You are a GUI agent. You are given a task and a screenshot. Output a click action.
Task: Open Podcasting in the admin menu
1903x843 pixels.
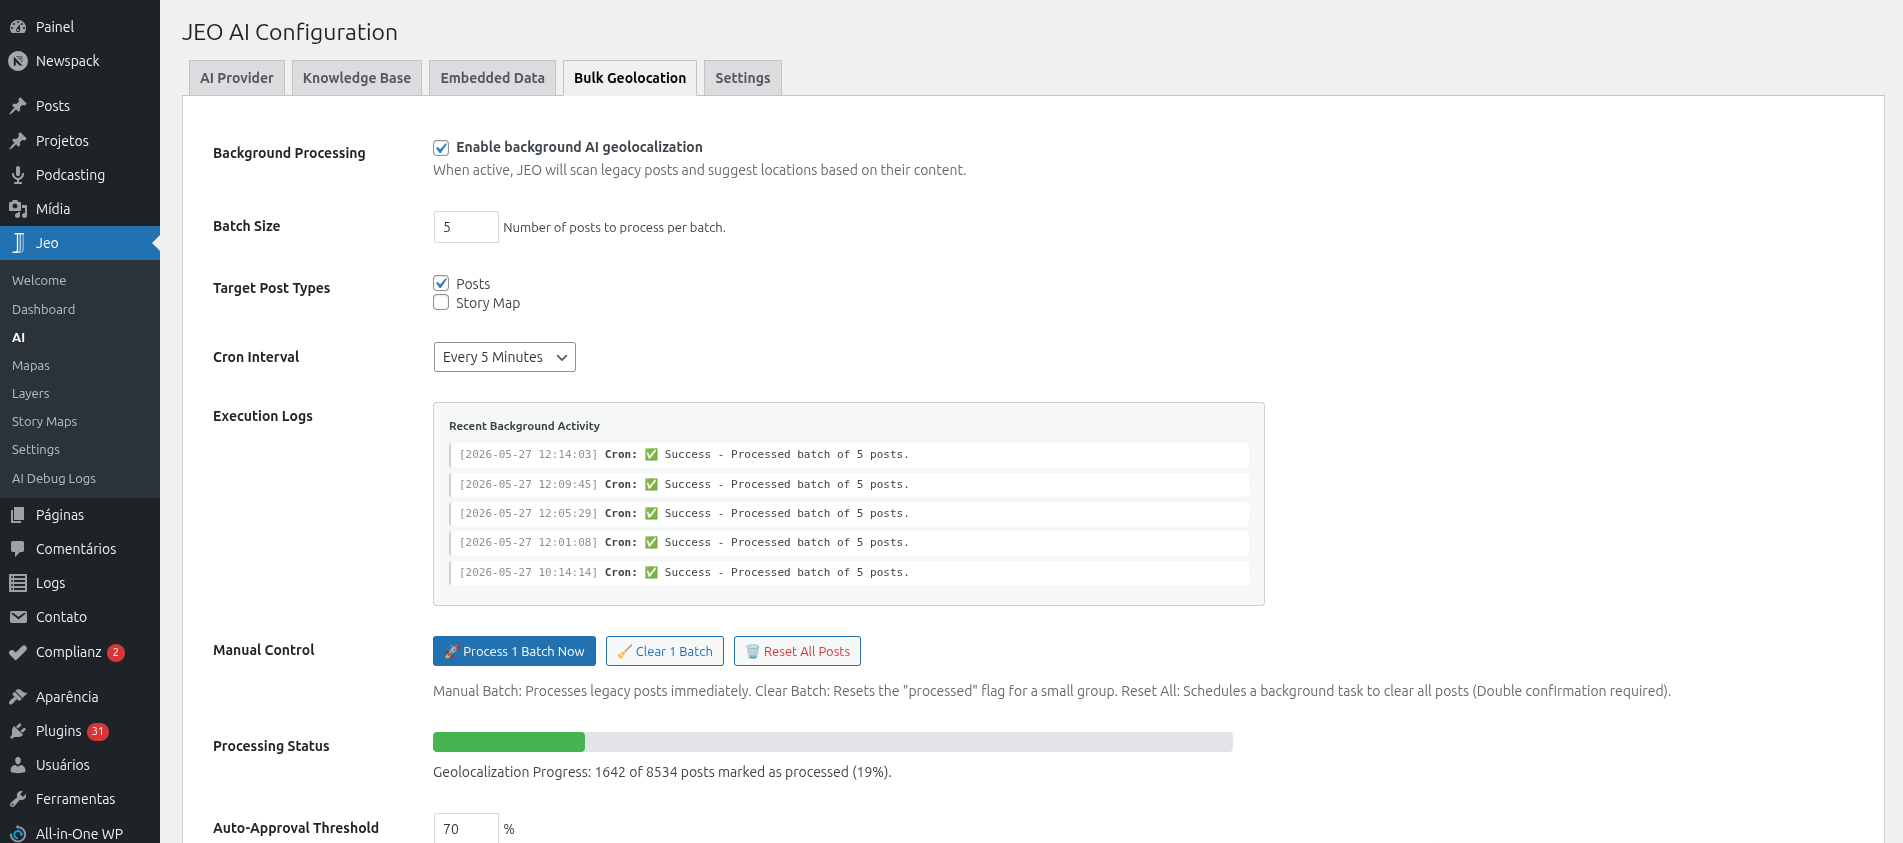click(x=70, y=175)
